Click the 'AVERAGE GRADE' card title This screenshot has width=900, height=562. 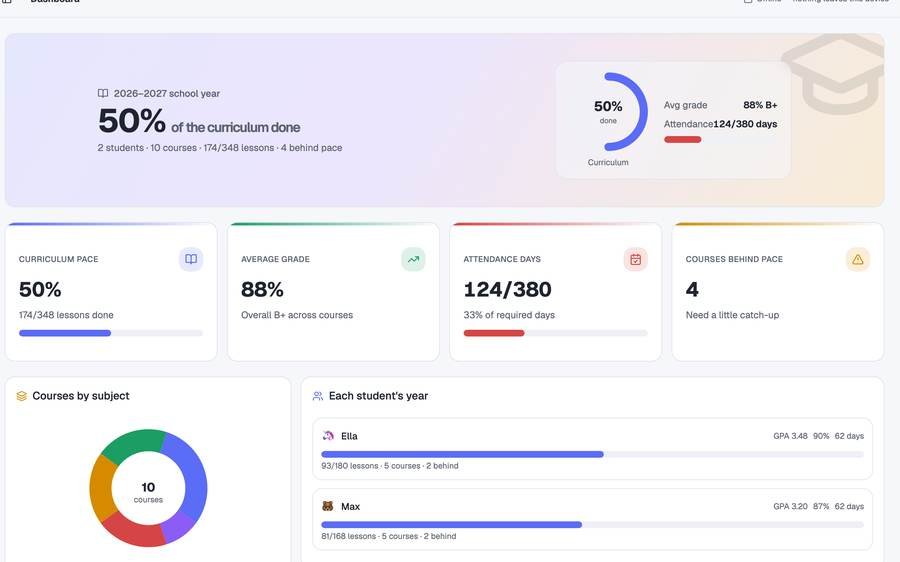pos(276,259)
